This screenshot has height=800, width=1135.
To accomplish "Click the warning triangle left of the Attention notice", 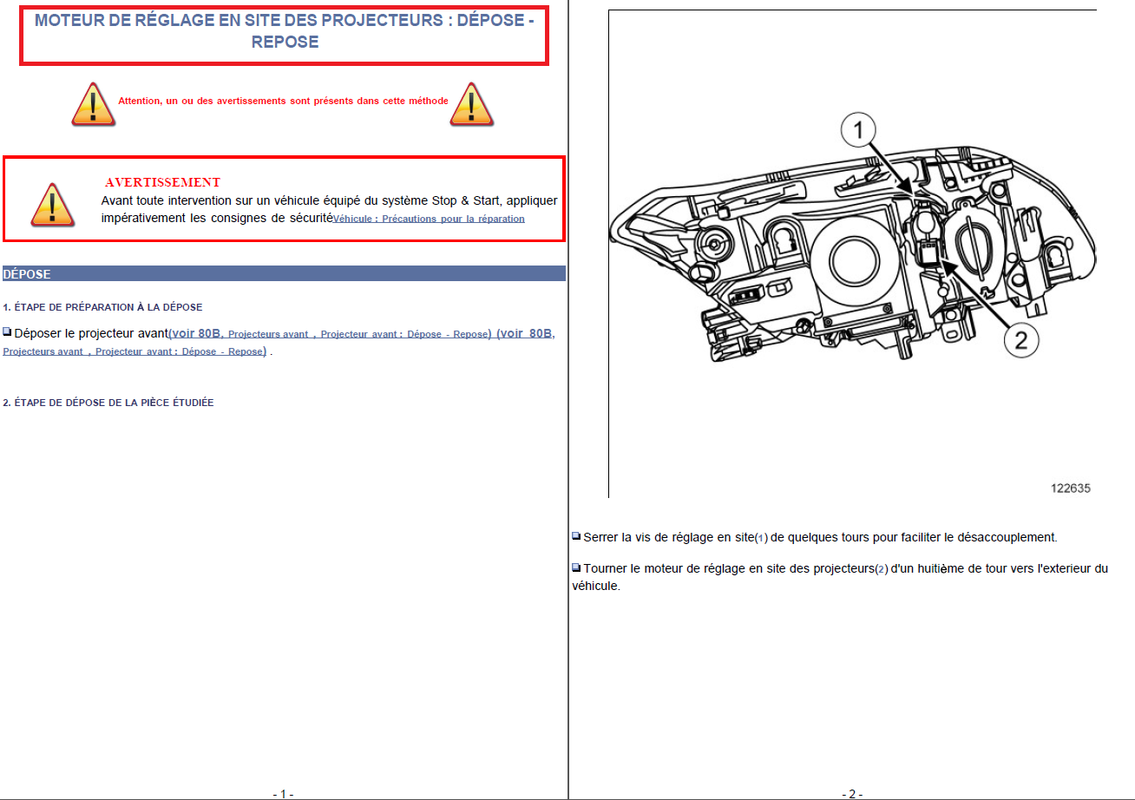I will pyautogui.click(x=93, y=104).
